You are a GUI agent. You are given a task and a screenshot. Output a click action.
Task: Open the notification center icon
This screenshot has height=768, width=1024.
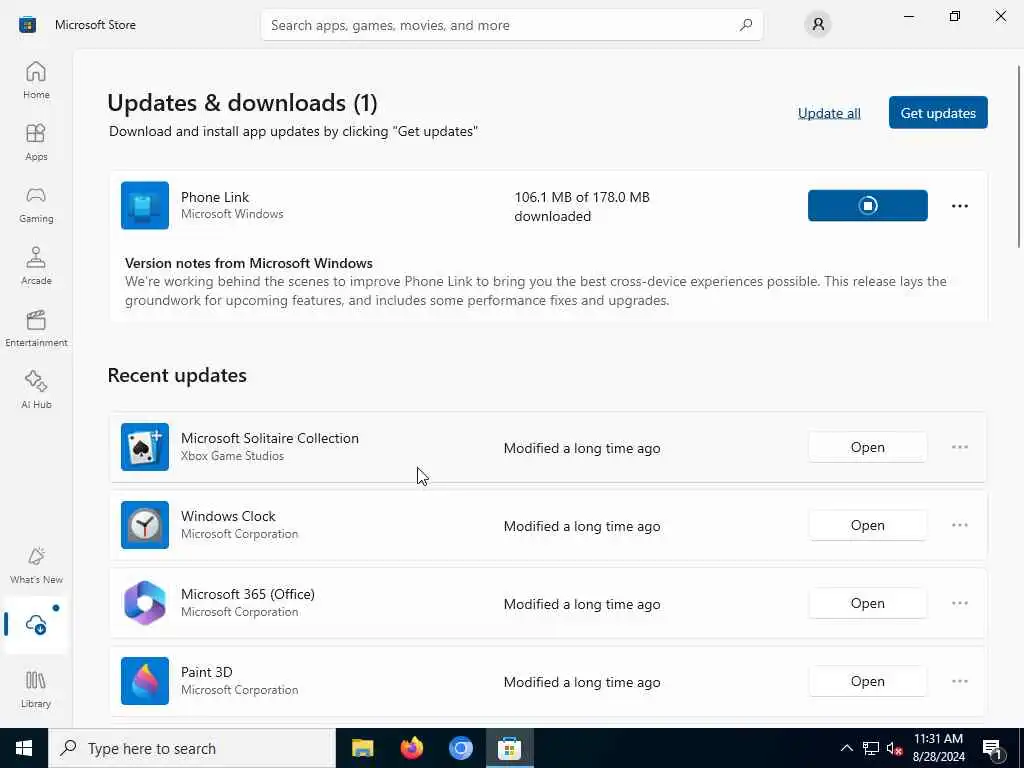pos(993,748)
